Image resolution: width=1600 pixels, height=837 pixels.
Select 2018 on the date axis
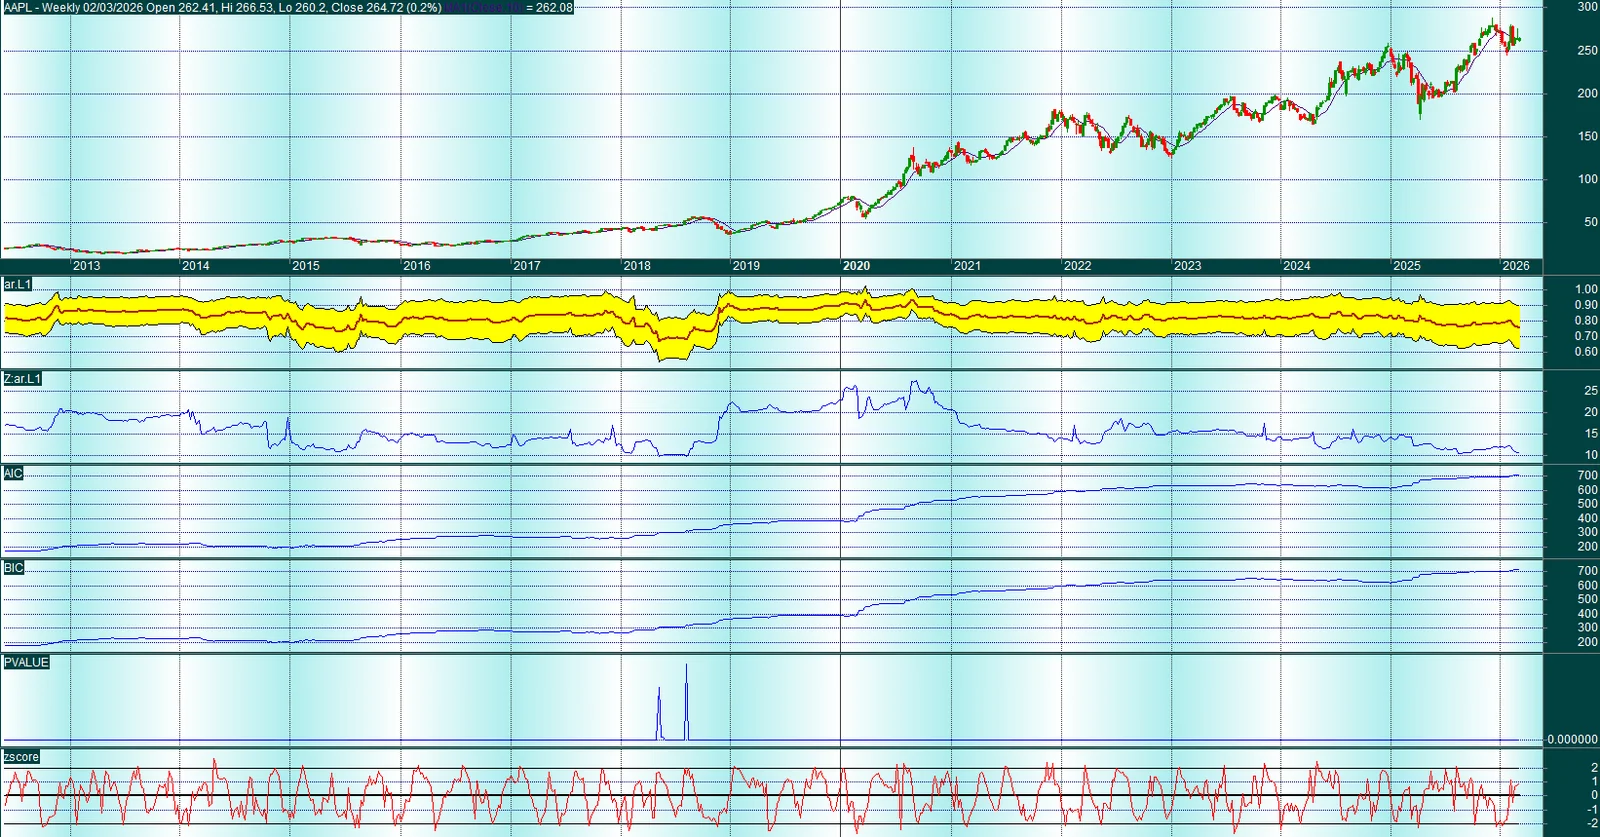[637, 266]
